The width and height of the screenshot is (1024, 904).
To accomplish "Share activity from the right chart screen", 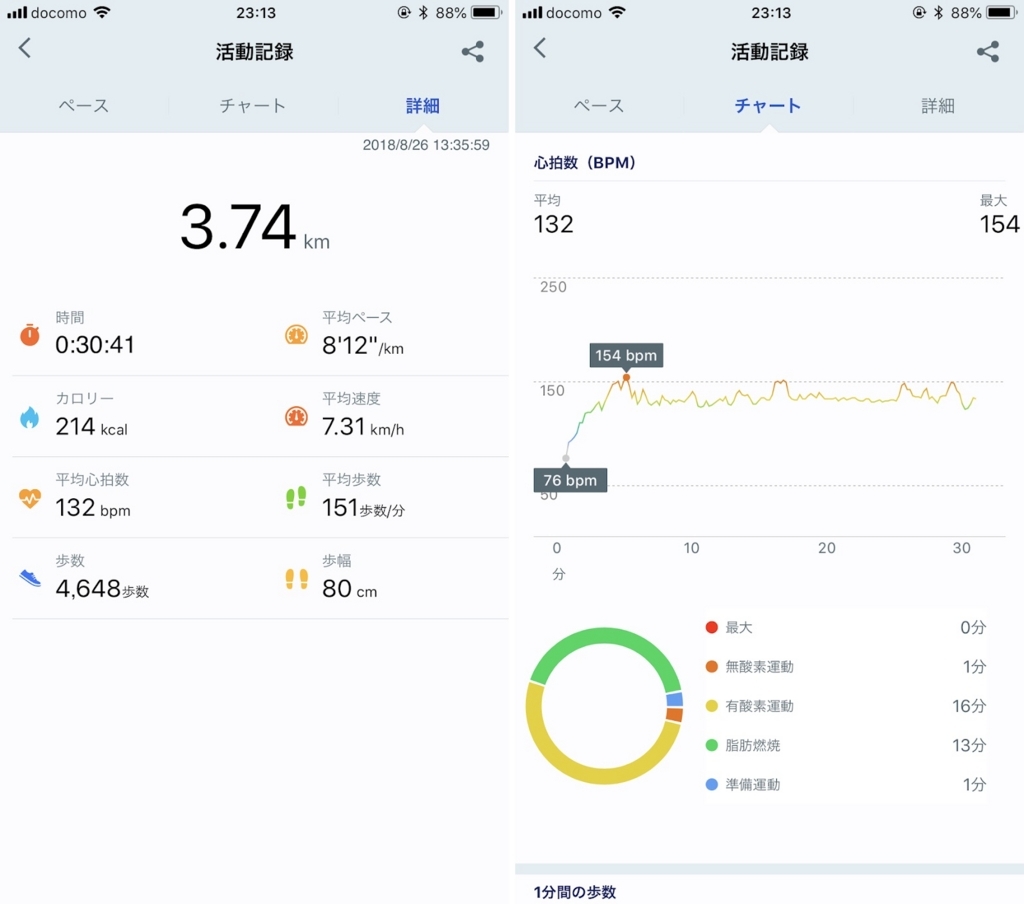I will (x=988, y=52).
